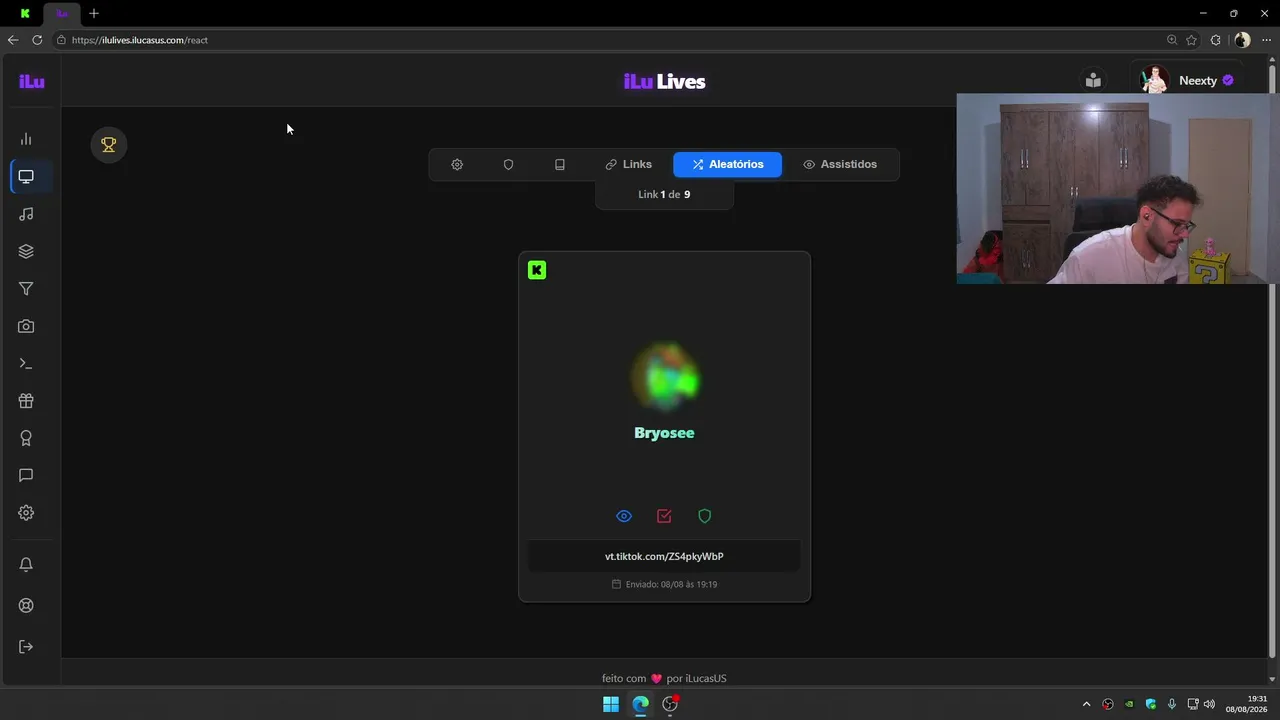1280x720 pixels.
Task: Click the iLucasUS footer credit
Action: (x=706, y=678)
